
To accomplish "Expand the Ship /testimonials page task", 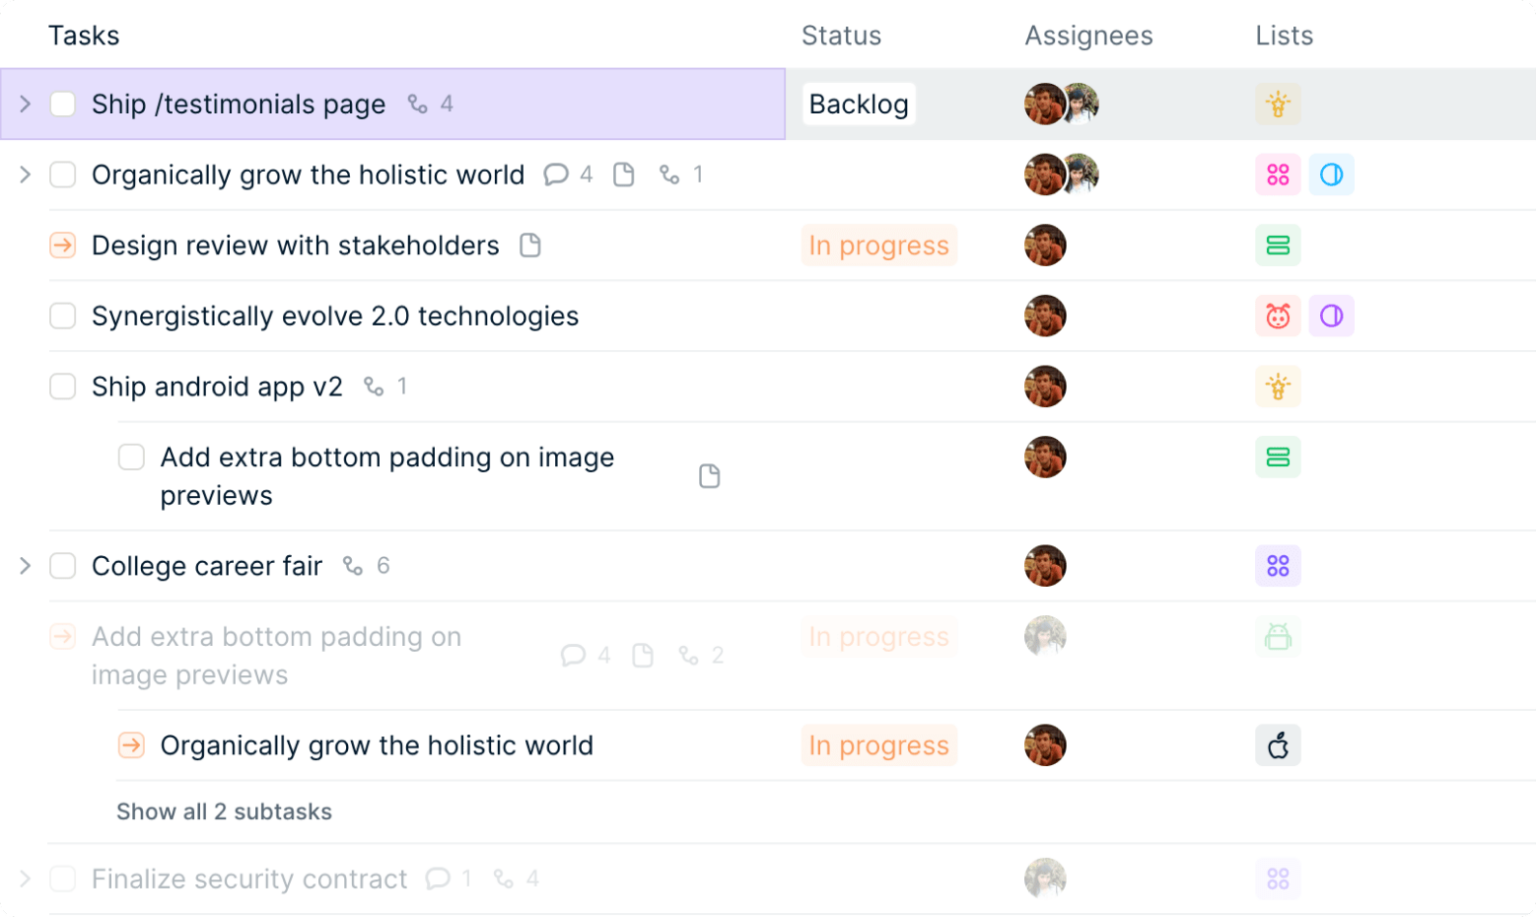I will coord(24,103).
